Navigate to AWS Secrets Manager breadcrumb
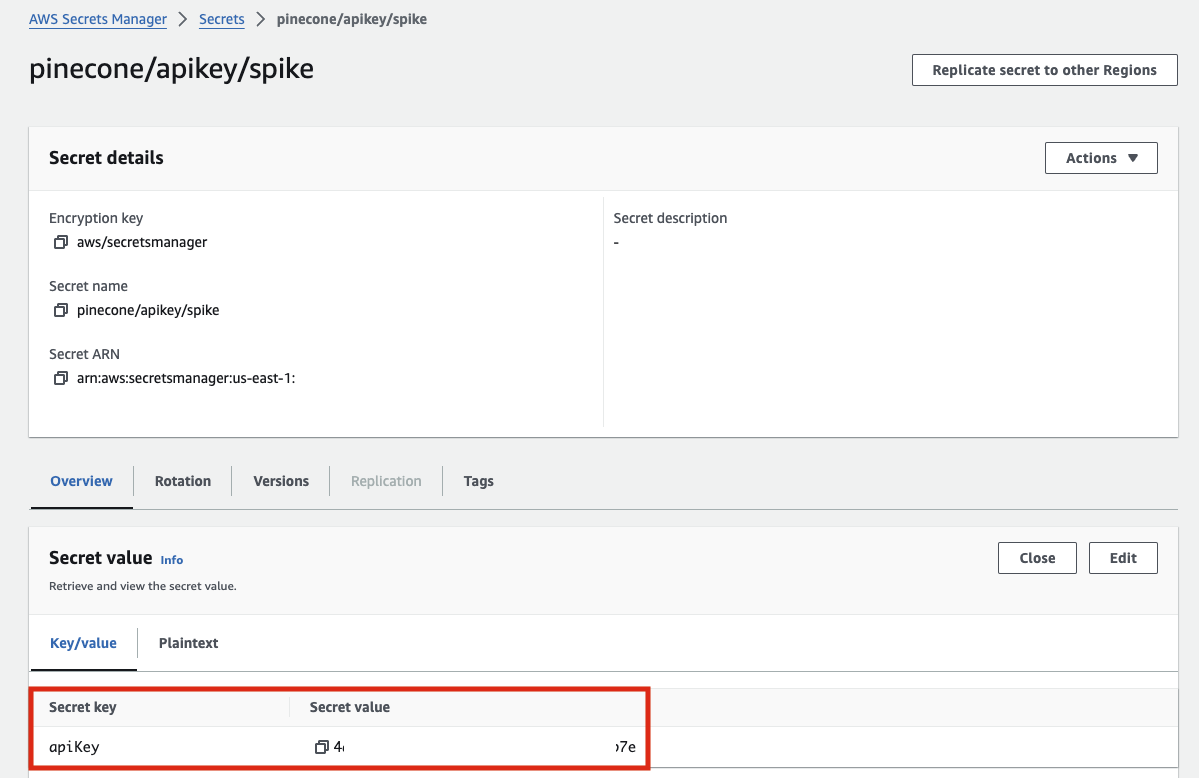 click(x=97, y=18)
